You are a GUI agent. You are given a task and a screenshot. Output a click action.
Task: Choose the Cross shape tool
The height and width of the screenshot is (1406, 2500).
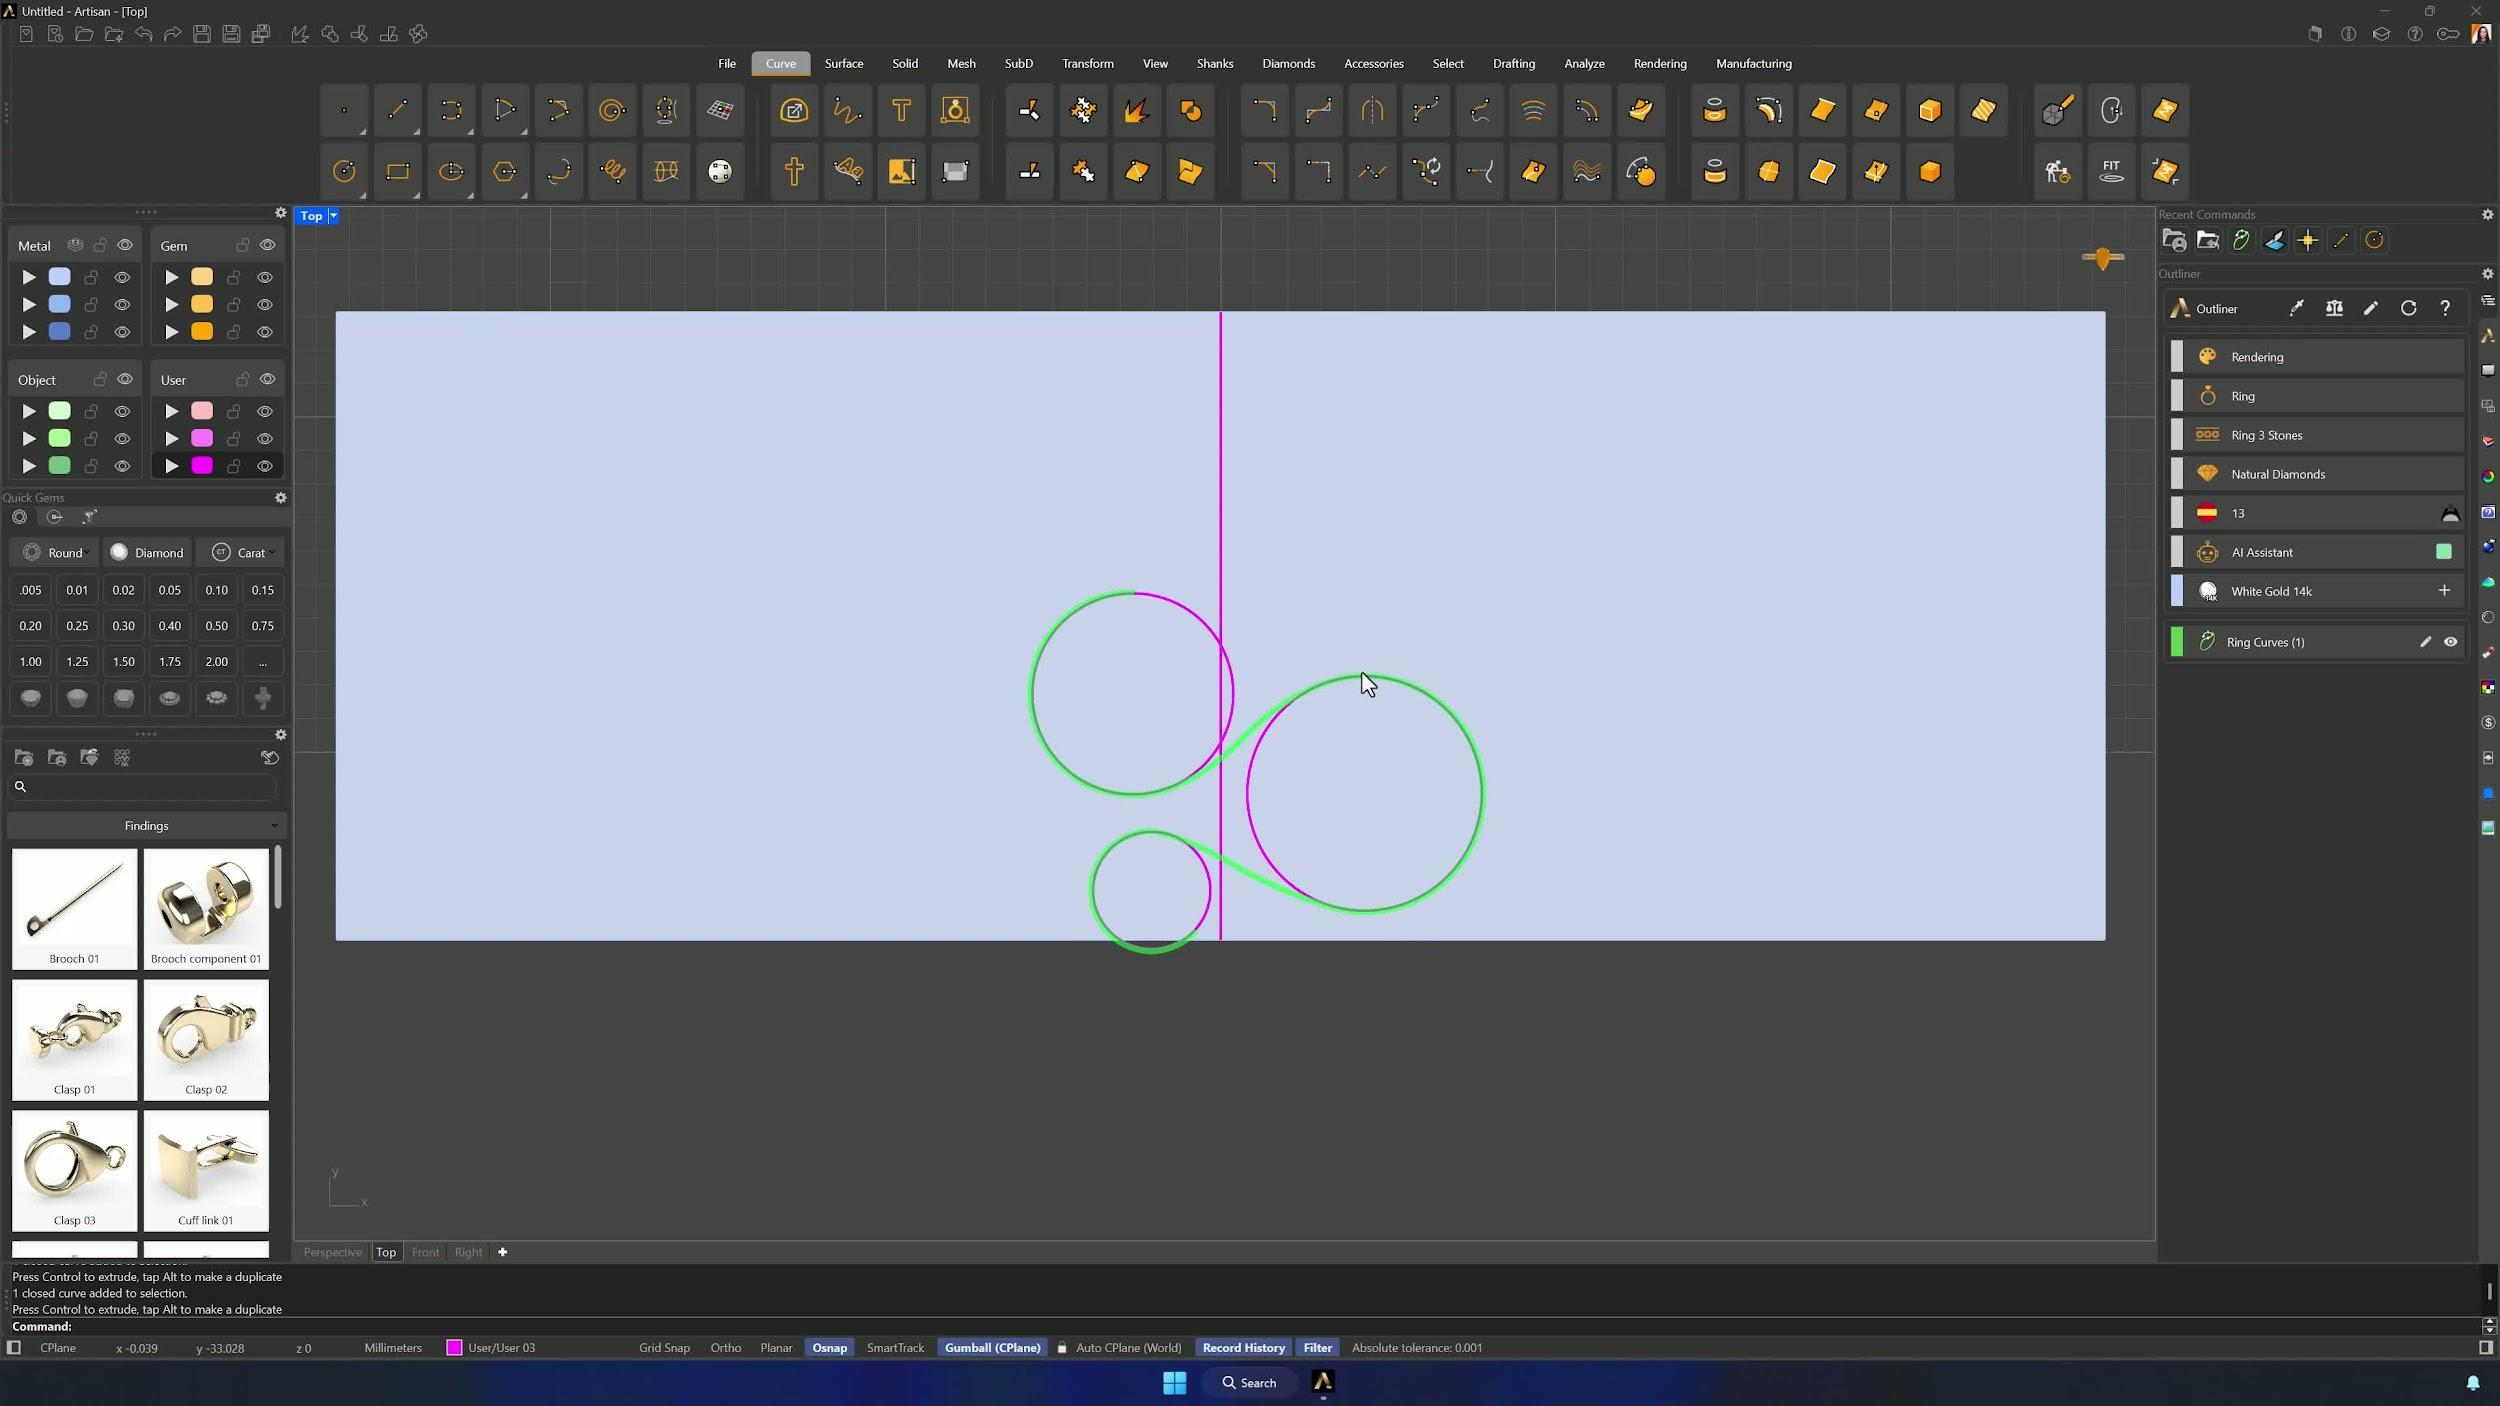click(794, 171)
